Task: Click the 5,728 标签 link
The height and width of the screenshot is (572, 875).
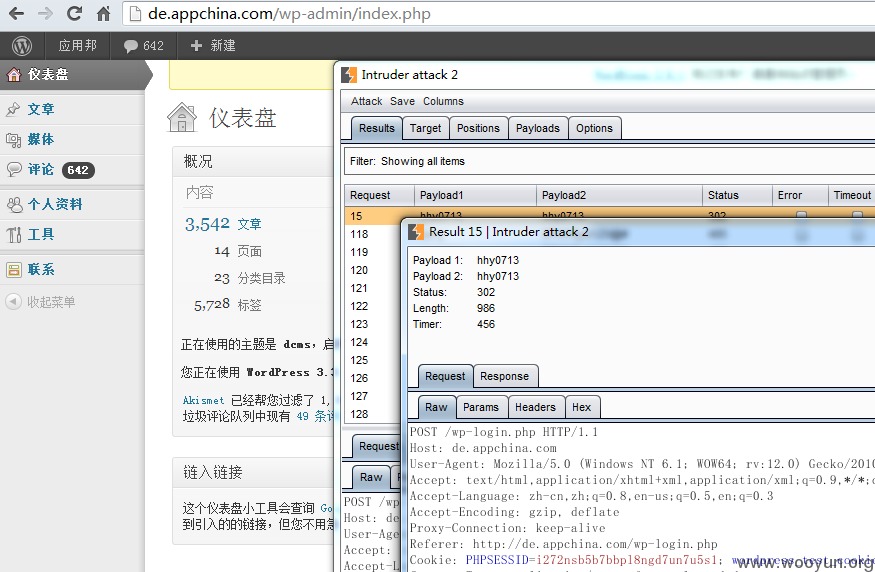Action: click(x=228, y=305)
